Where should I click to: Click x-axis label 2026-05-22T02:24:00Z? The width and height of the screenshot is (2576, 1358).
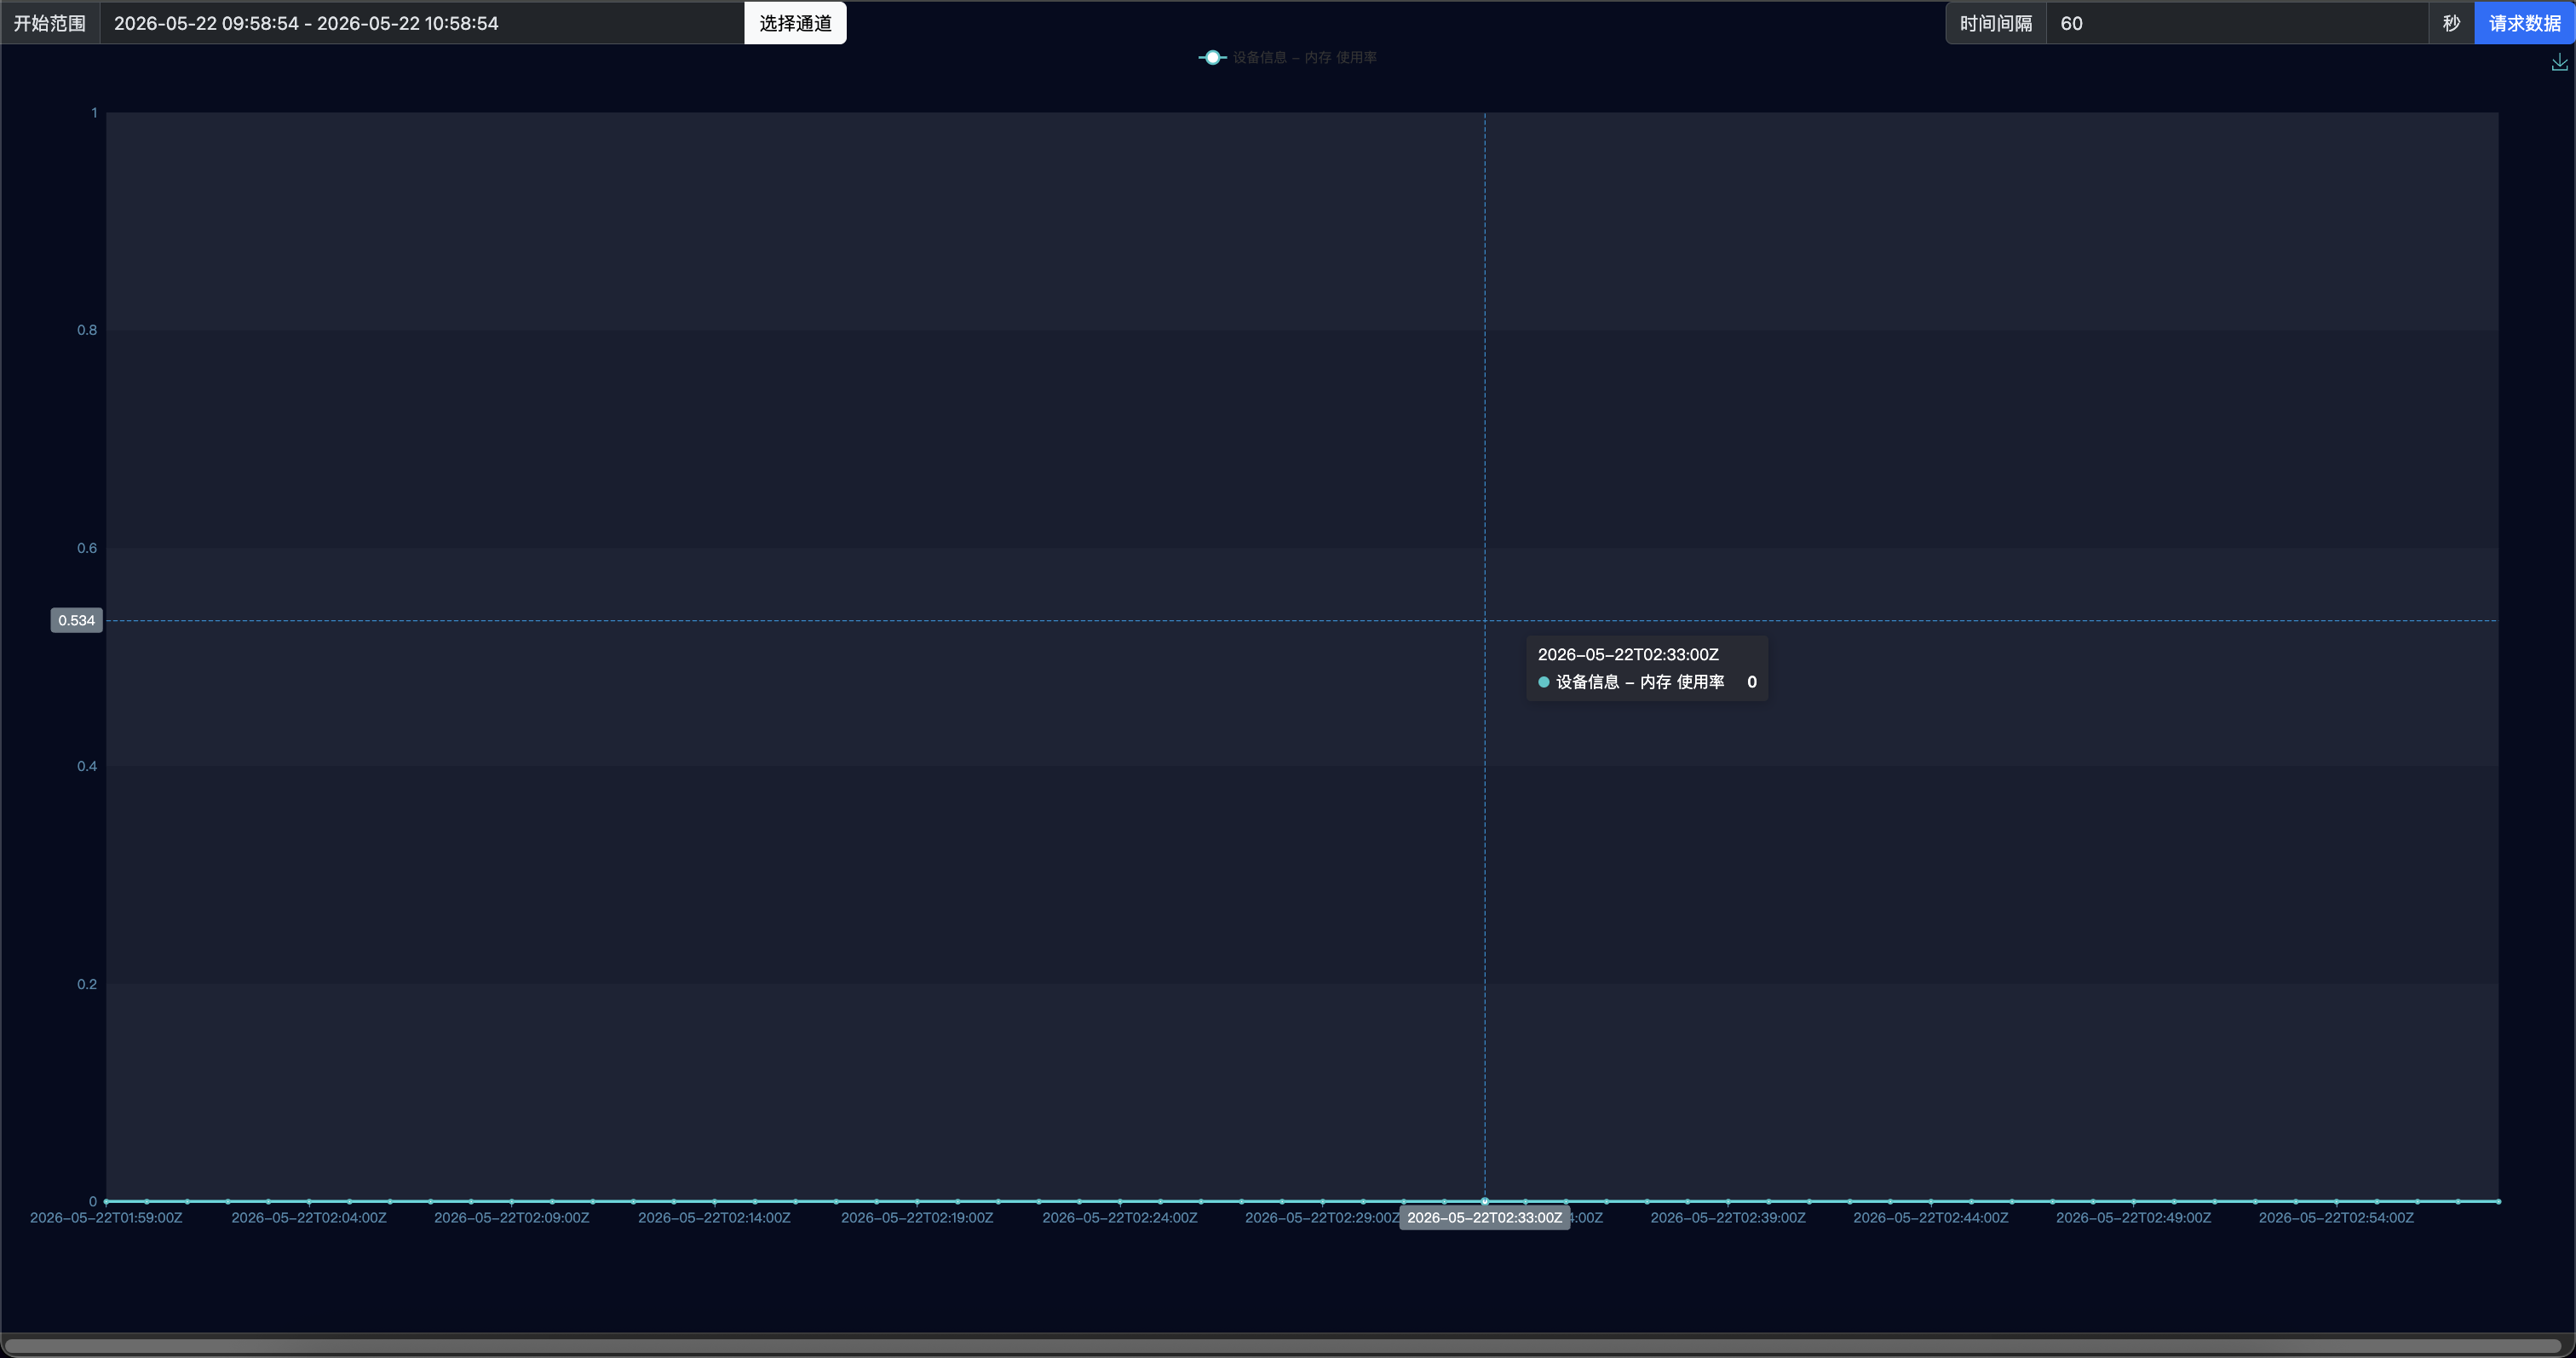(x=1120, y=1217)
